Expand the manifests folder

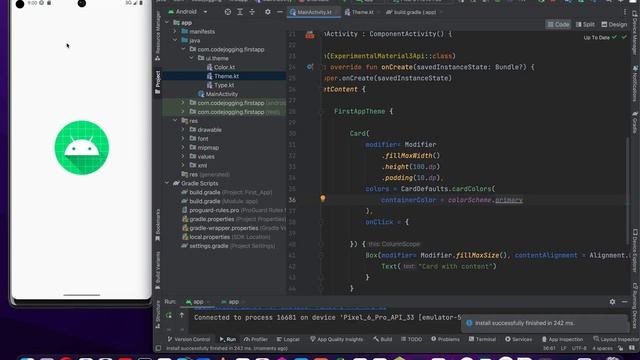click(x=175, y=31)
